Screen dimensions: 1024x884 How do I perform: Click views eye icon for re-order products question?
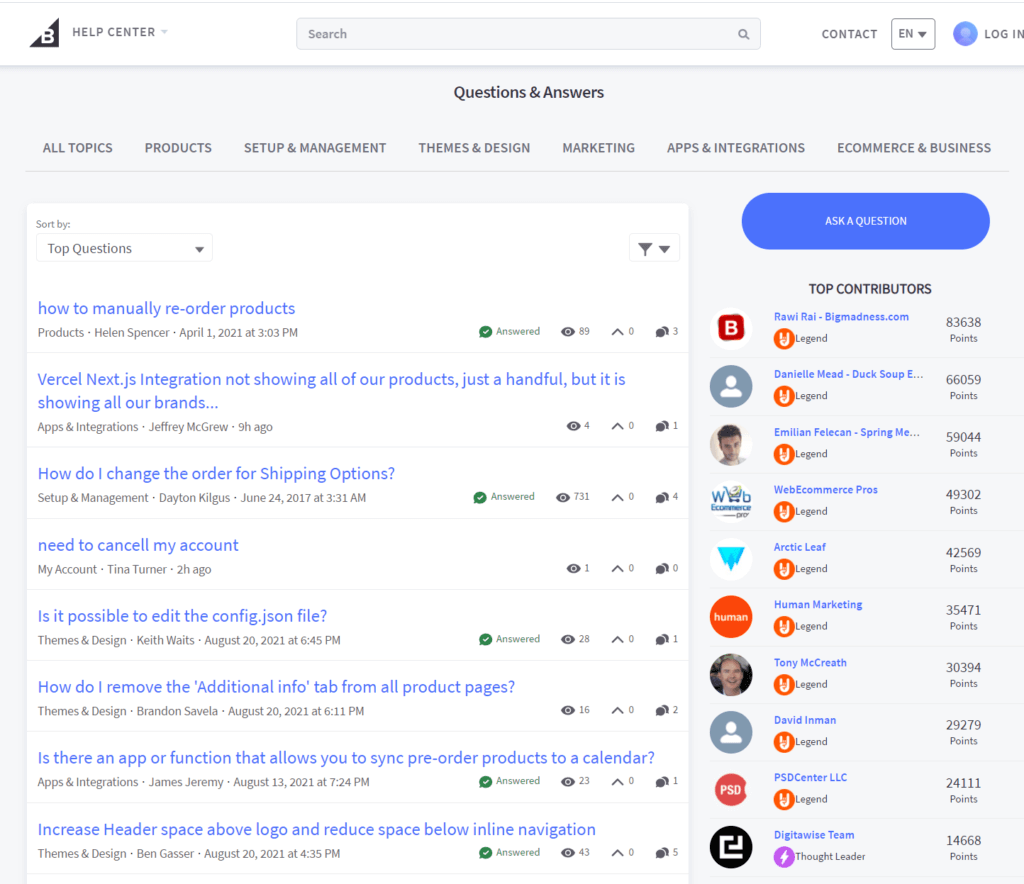point(568,332)
